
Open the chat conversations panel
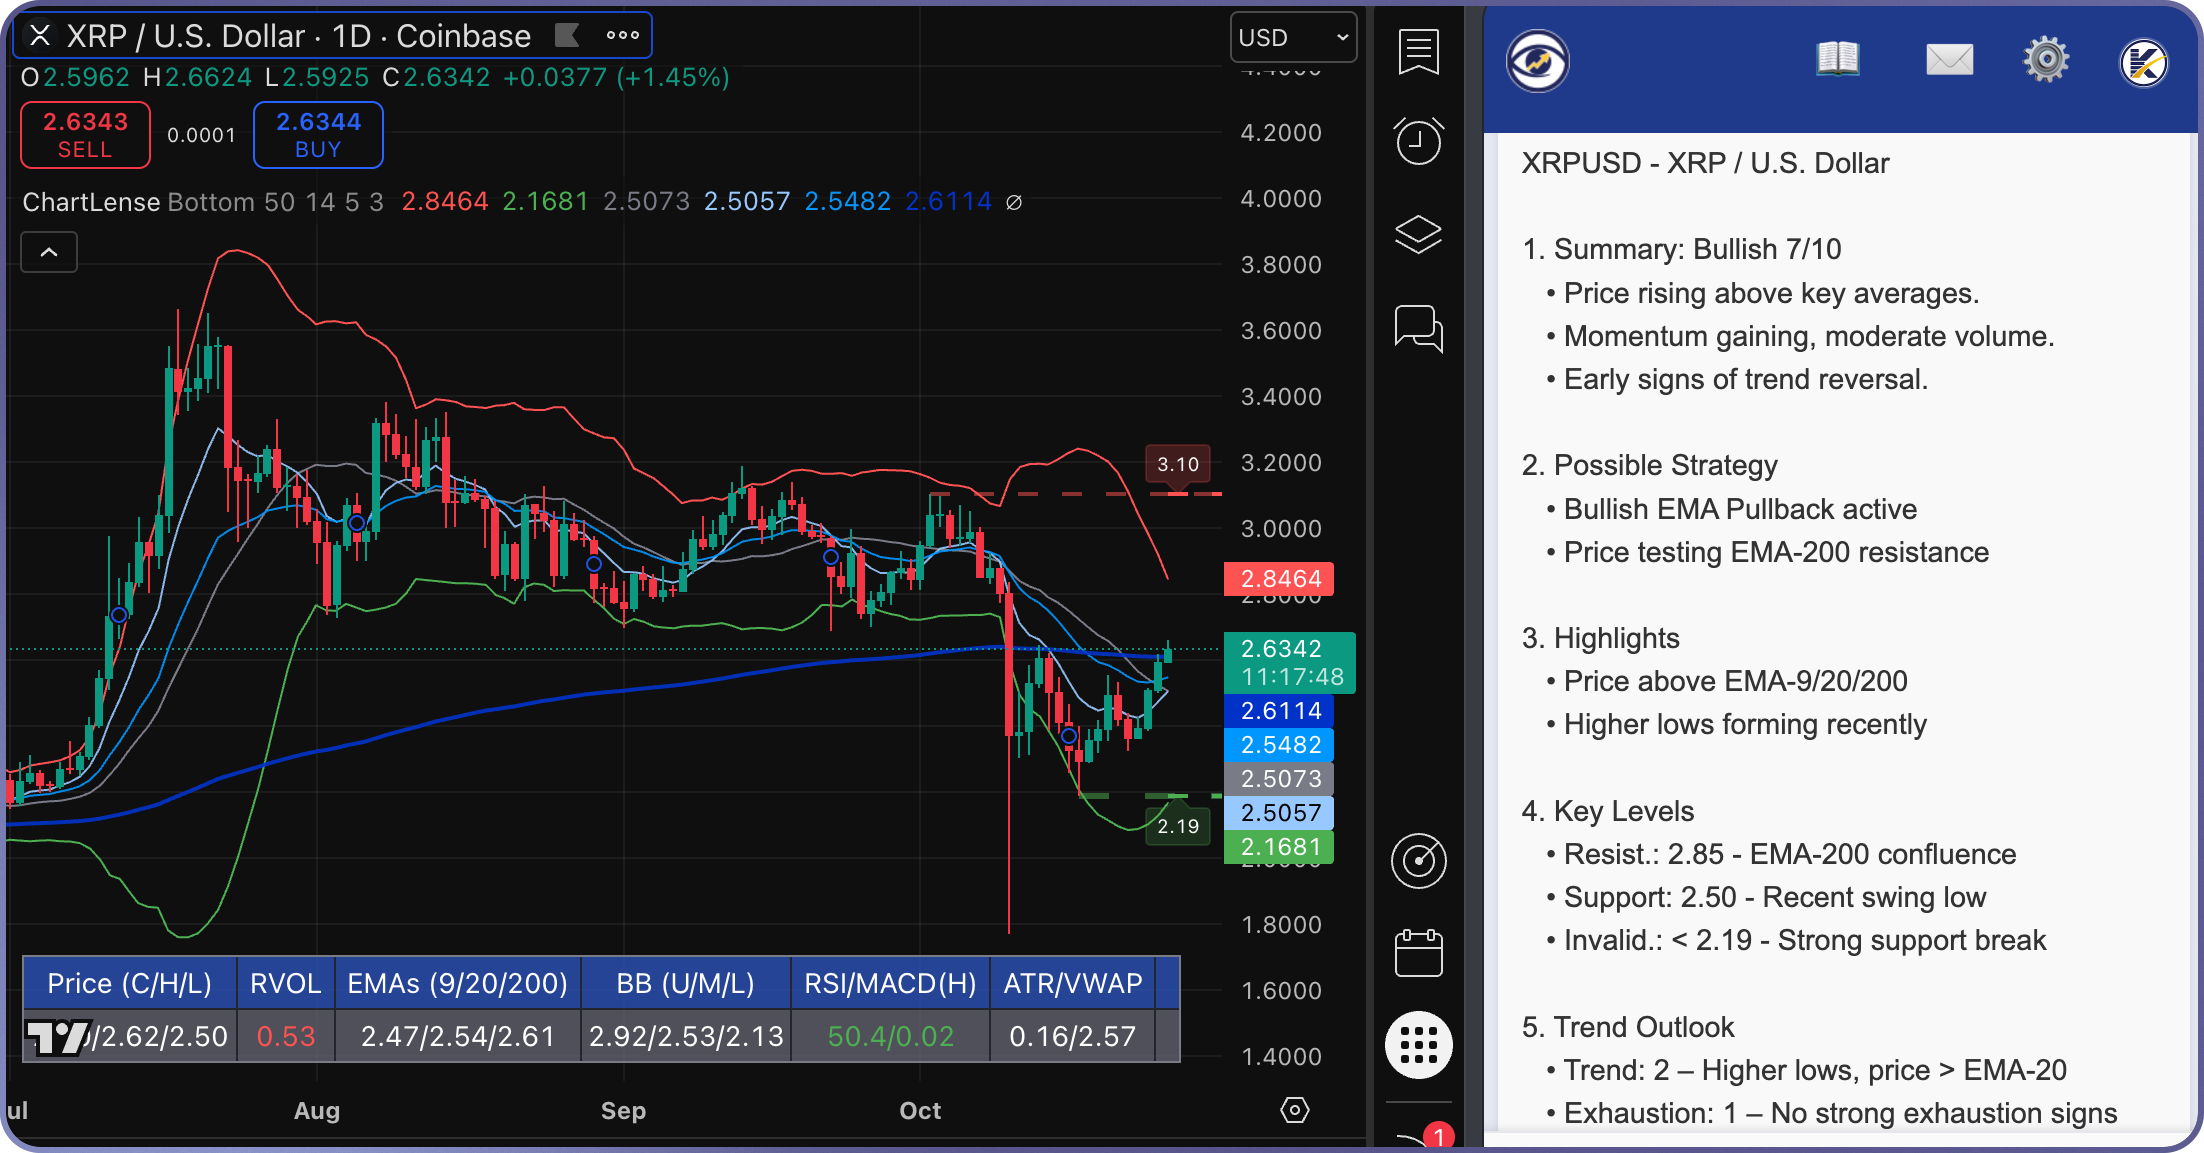[x=1418, y=330]
